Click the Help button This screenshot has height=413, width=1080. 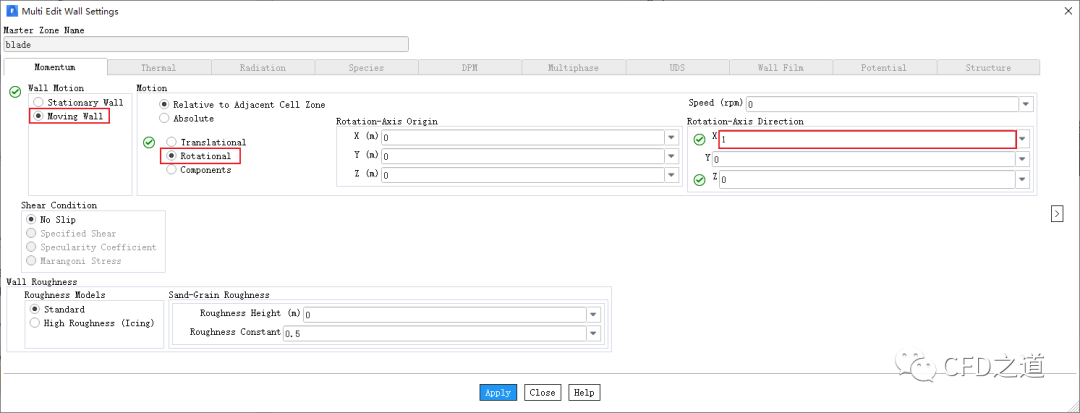(x=584, y=393)
